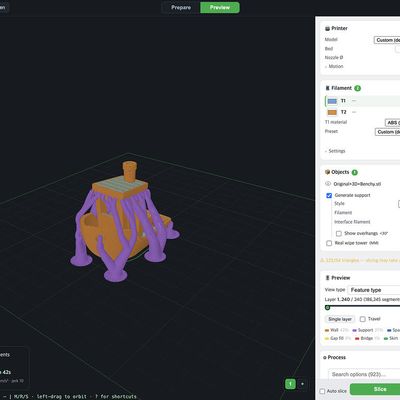Select the T2 filament row label
400x400 pixels.
[x=344, y=112]
